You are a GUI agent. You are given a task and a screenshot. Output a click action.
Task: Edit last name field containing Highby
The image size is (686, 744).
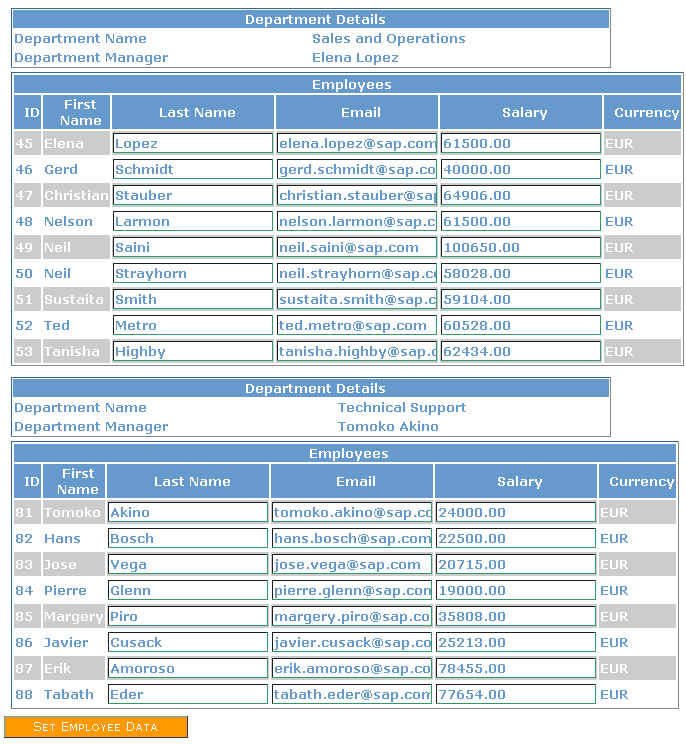click(x=193, y=352)
